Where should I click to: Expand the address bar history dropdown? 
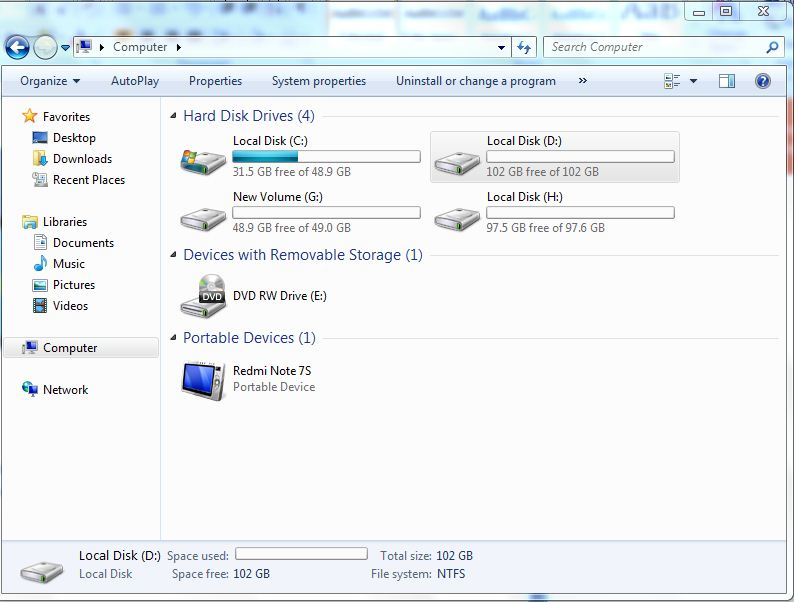click(x=502, y=47)
